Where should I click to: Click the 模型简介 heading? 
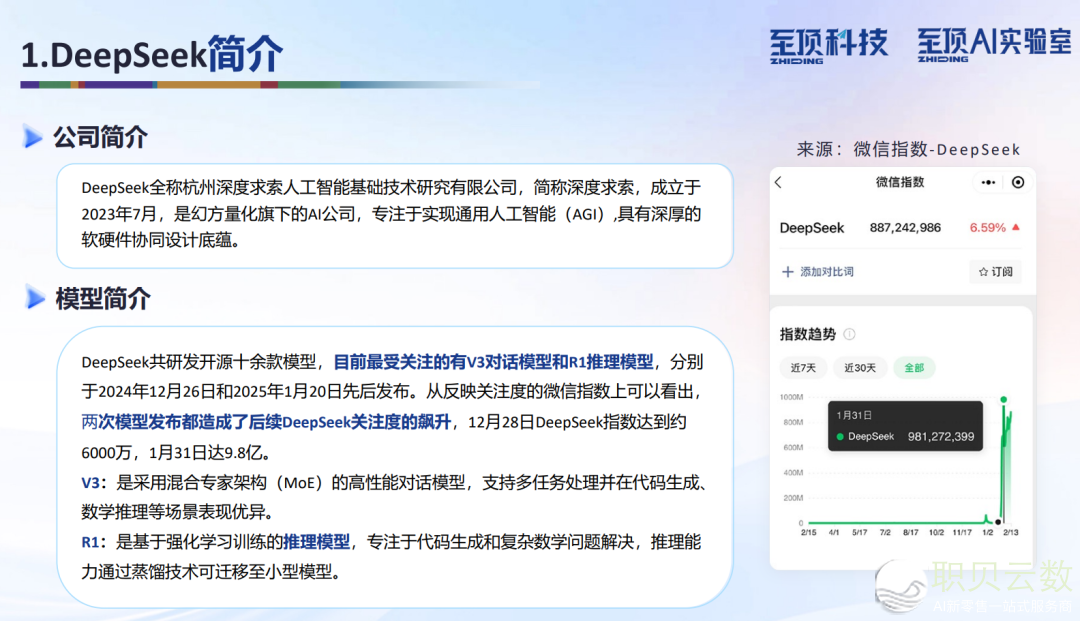coord(103,298)
